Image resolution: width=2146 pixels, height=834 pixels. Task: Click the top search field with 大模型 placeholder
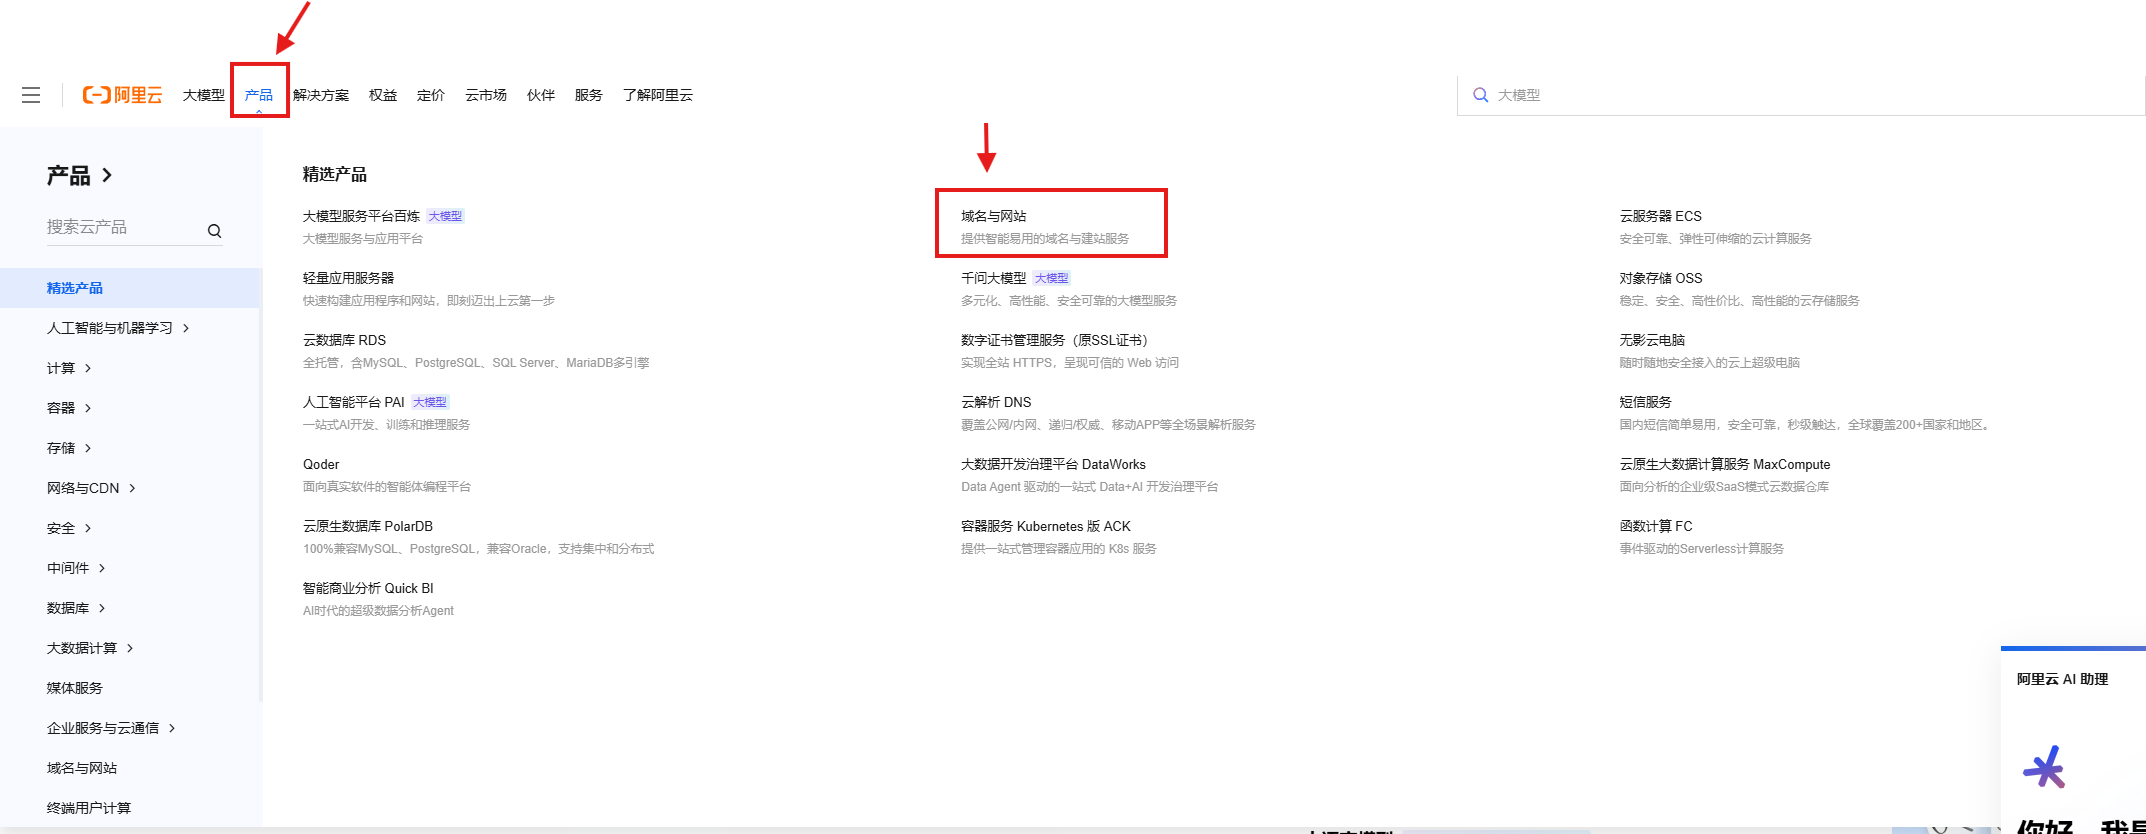[1801, 95]
